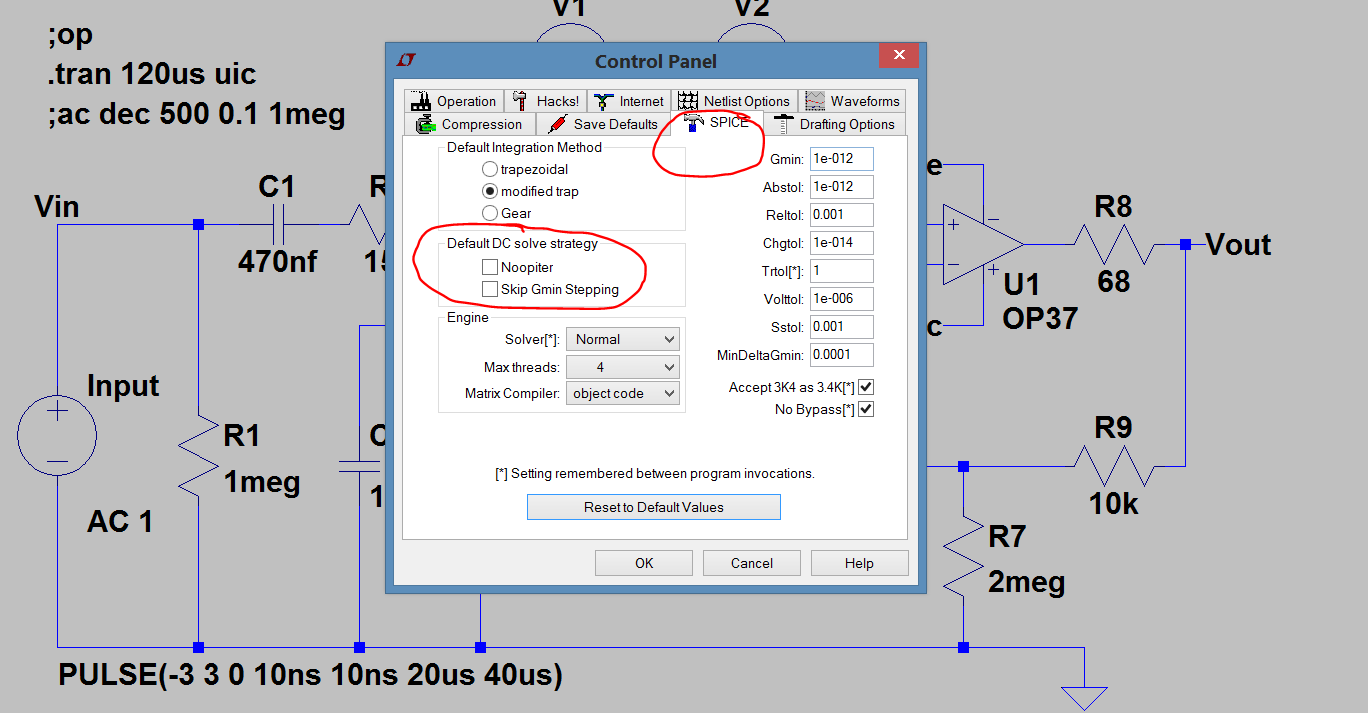Click the Voltol input field
Viewport: 1368px width, 713px height.
click(841, 299)
